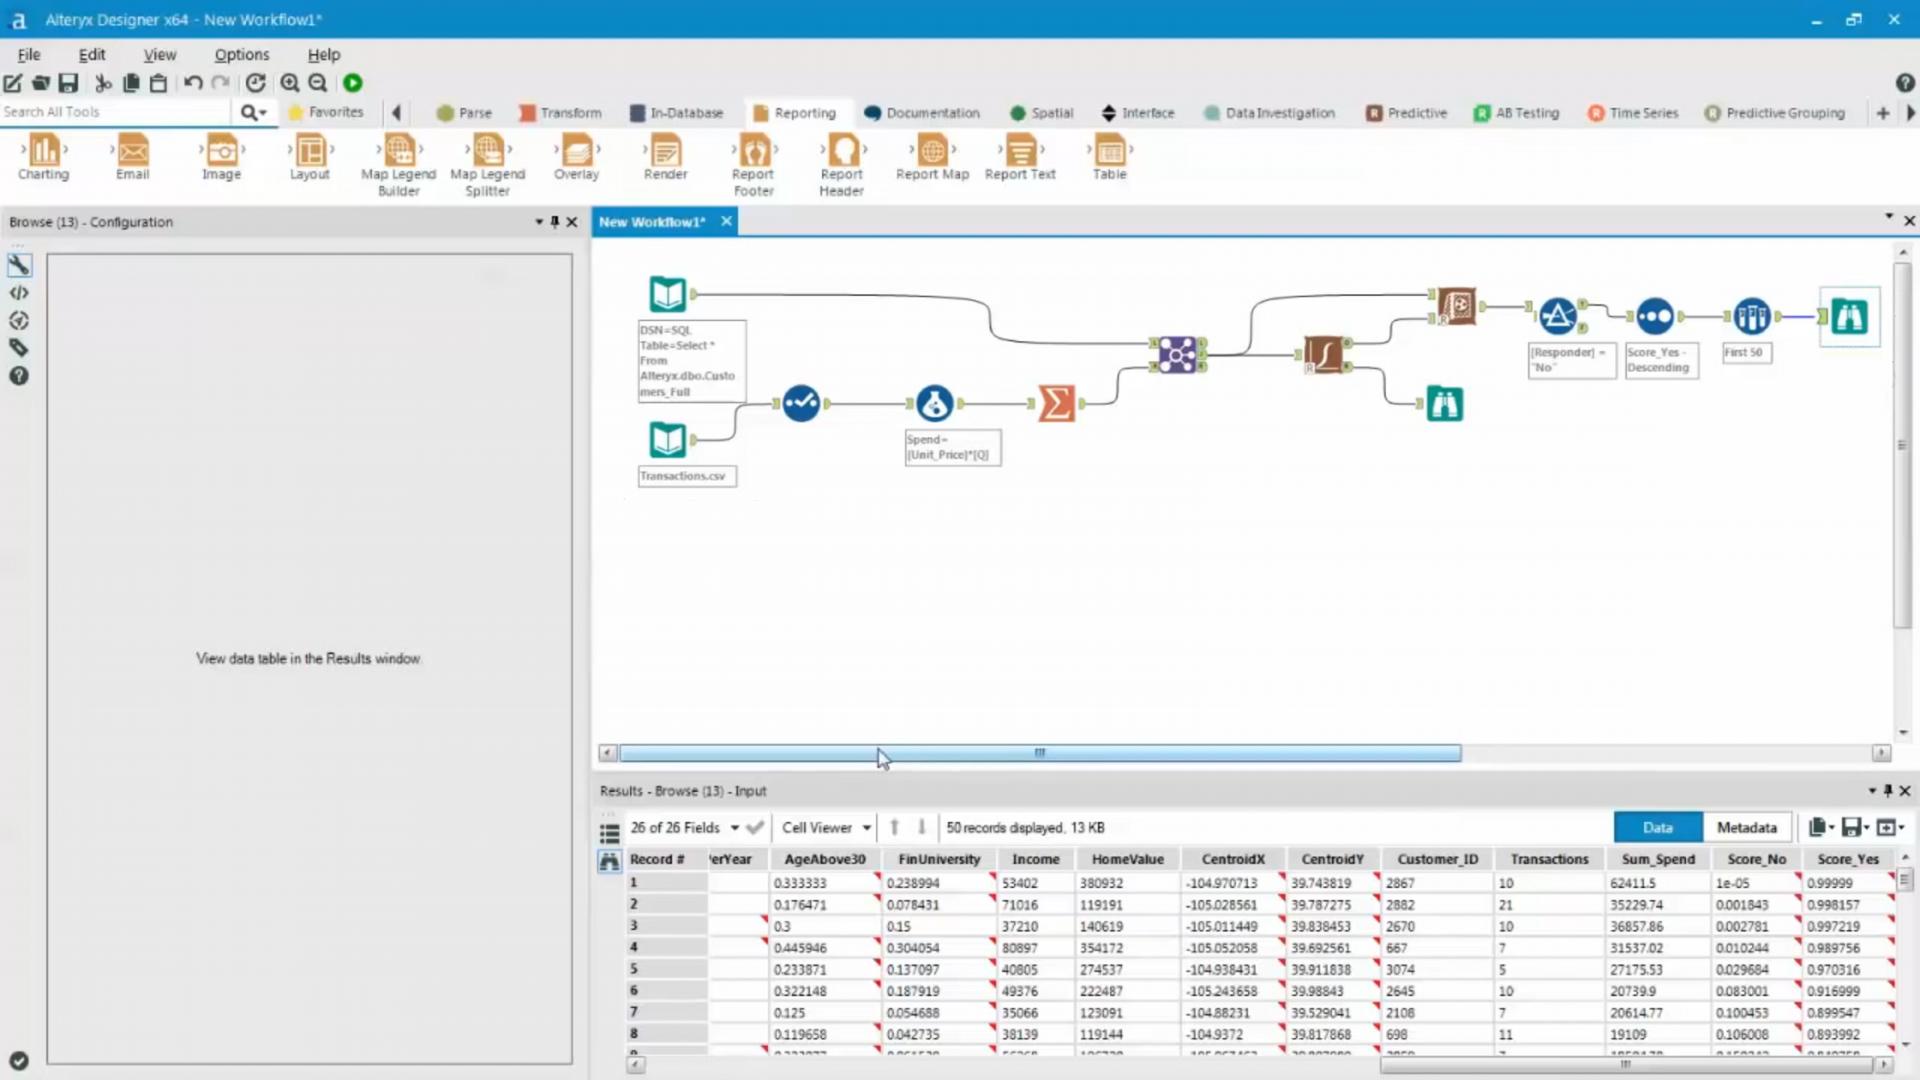Open the search options dropdown beside magnifier
The width and height of the screenshot is (1920, 1080).
click(x=262, y=113)
